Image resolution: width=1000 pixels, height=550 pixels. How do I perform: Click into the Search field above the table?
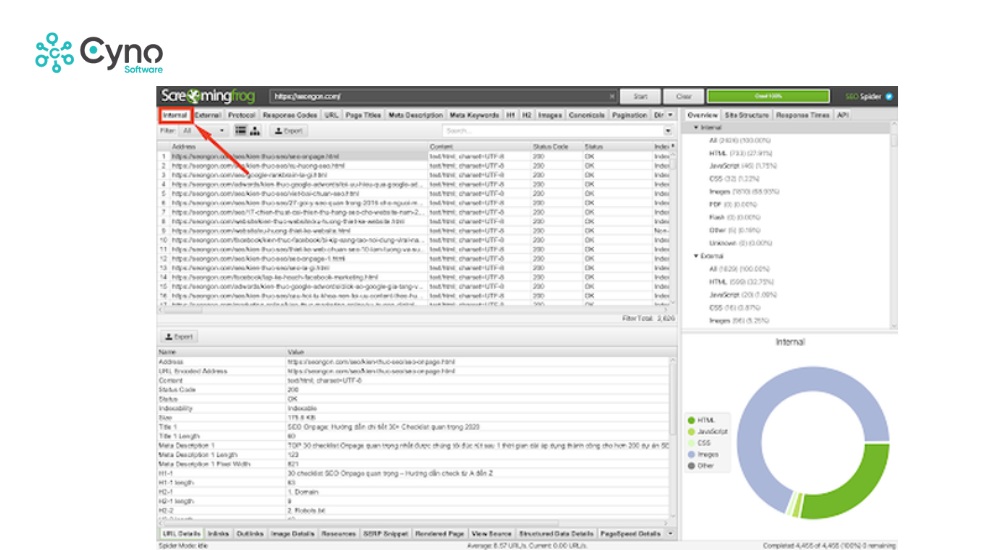550,130
